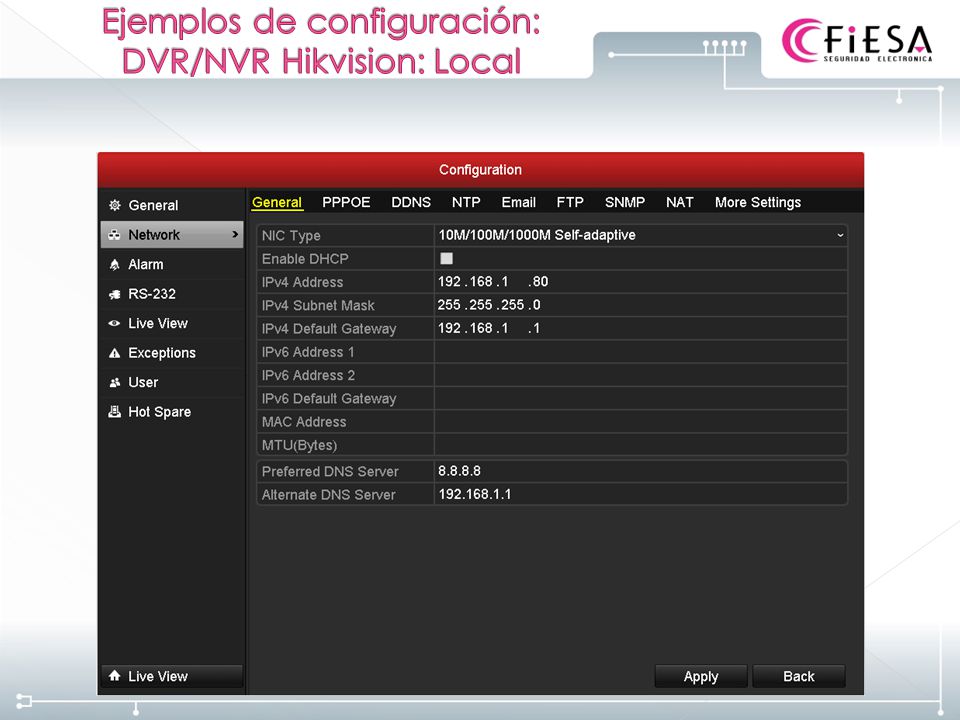Expand the Network submenu arrow

coord(234,234)
